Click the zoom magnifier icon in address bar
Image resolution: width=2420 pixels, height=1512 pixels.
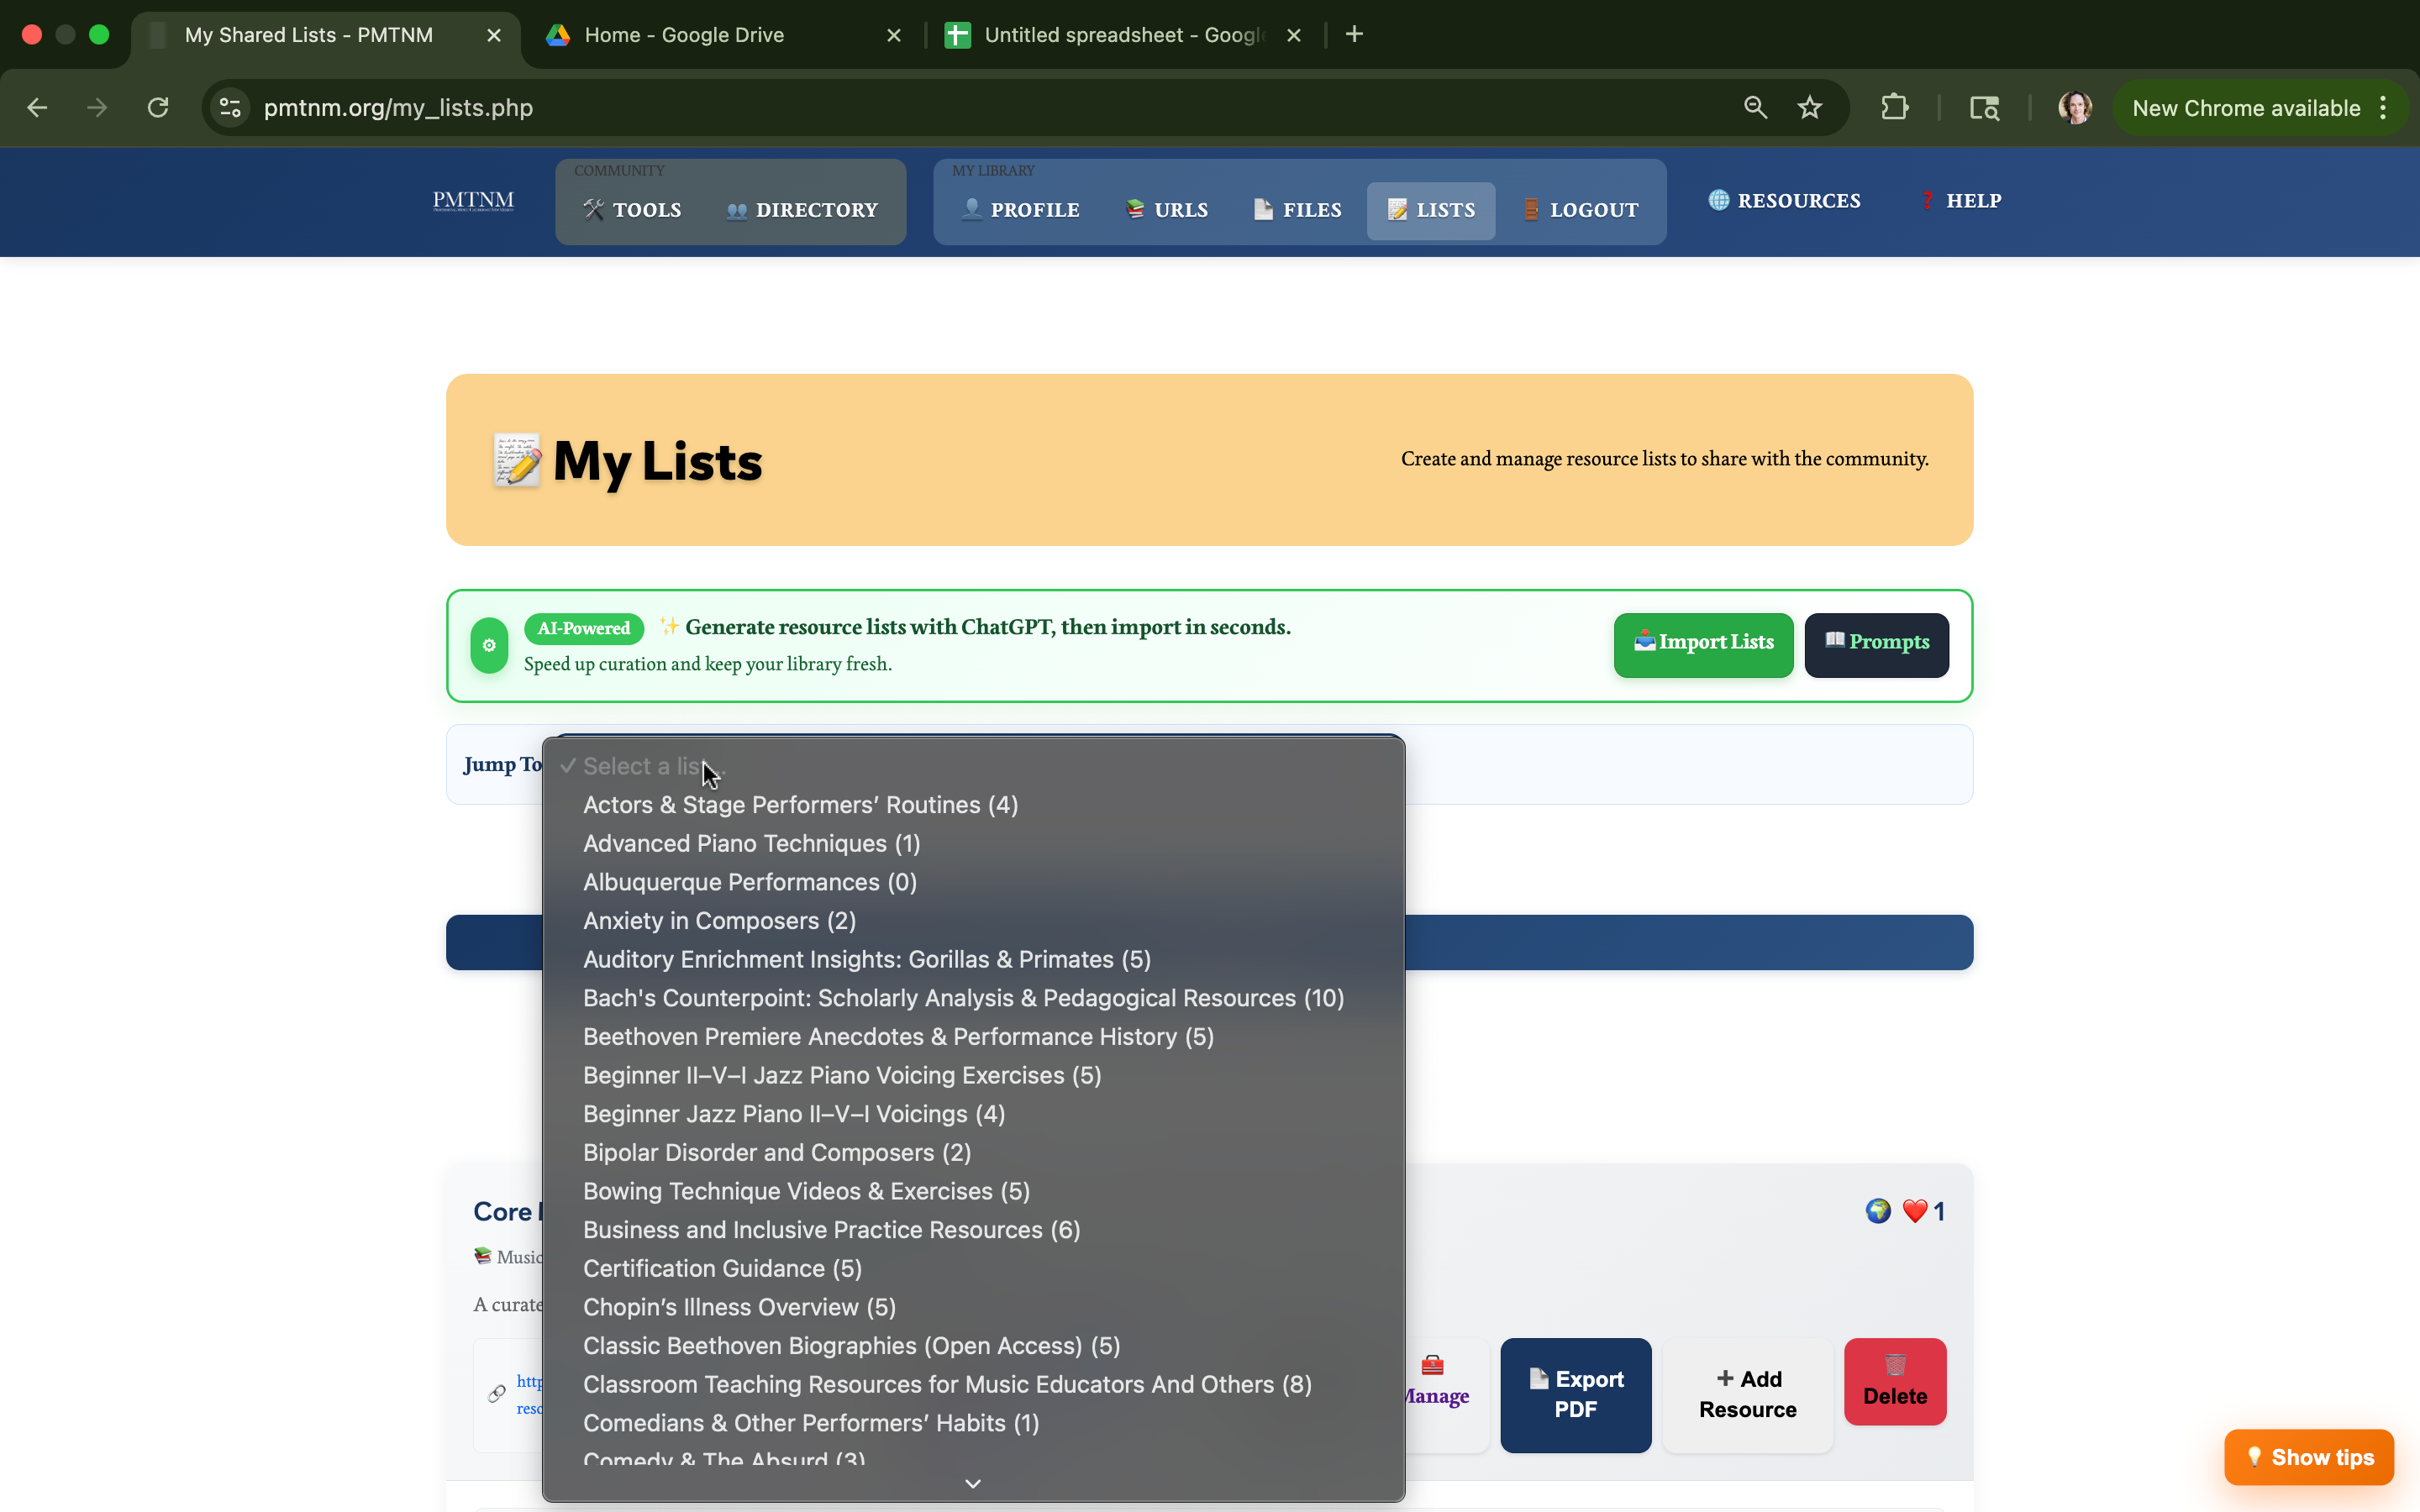[x=1755, y=108]
